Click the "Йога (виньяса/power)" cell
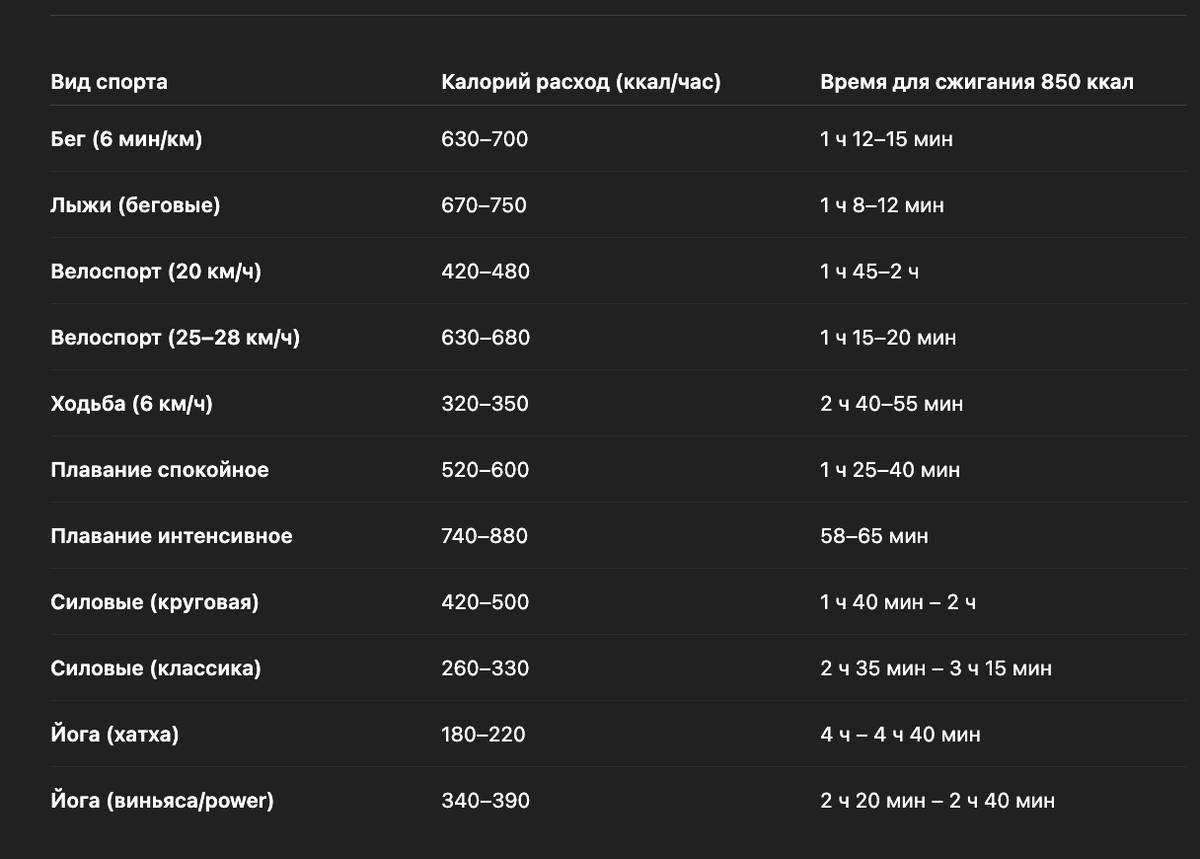The height and width of the screenshot is (859, 1200). click(162, 801)
